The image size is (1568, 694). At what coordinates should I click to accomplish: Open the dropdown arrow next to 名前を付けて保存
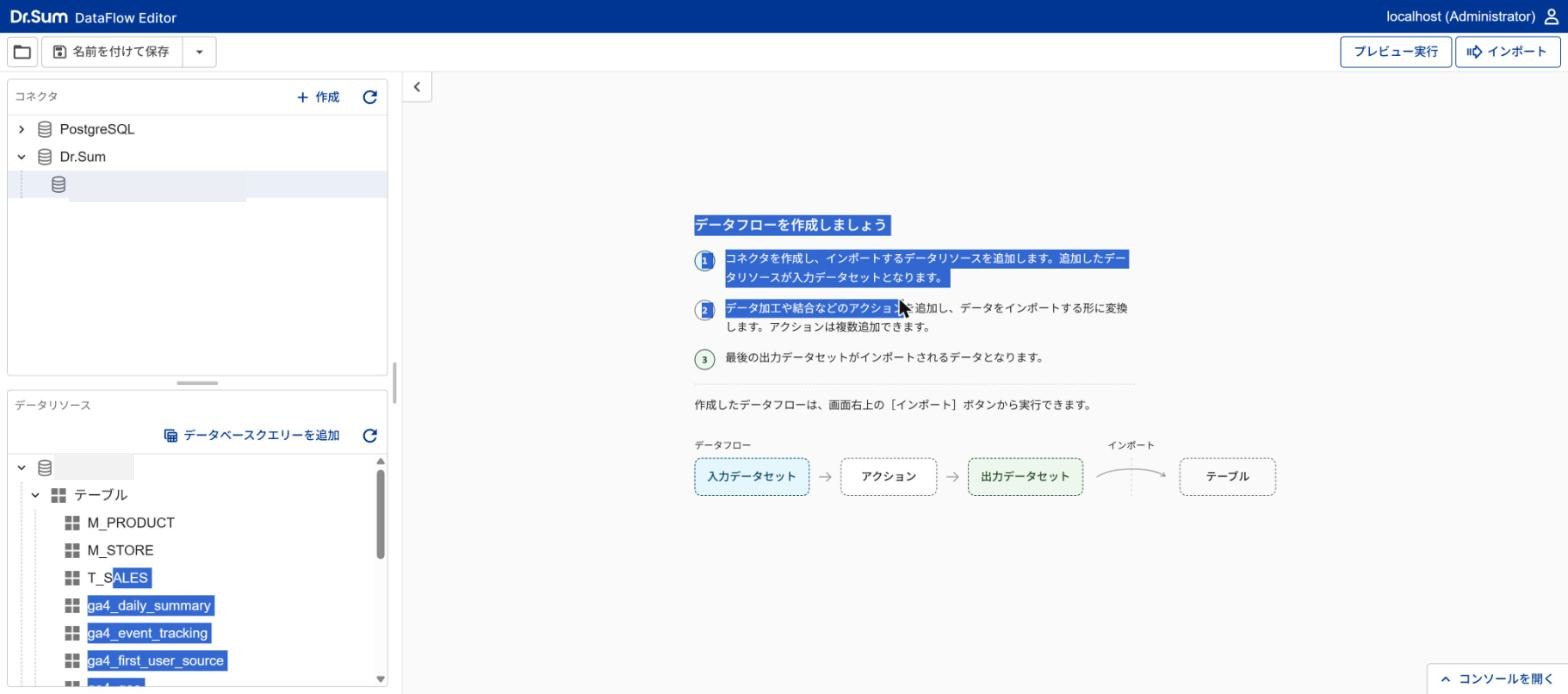coord(199,52)
